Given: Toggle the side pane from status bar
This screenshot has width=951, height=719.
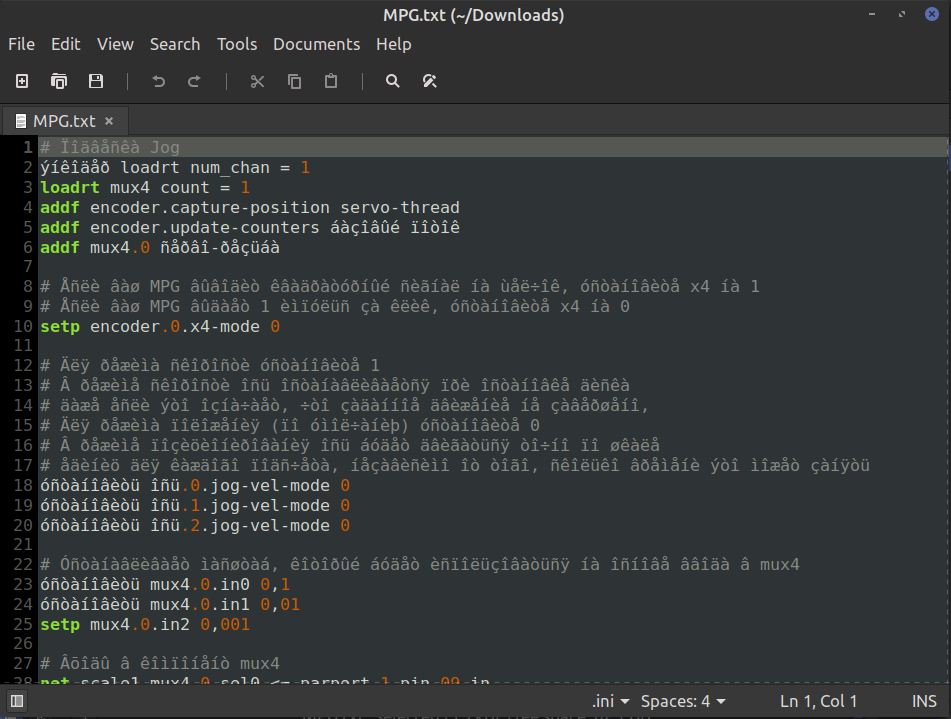Looking at the screenshot, I should (x=17, y=701).
